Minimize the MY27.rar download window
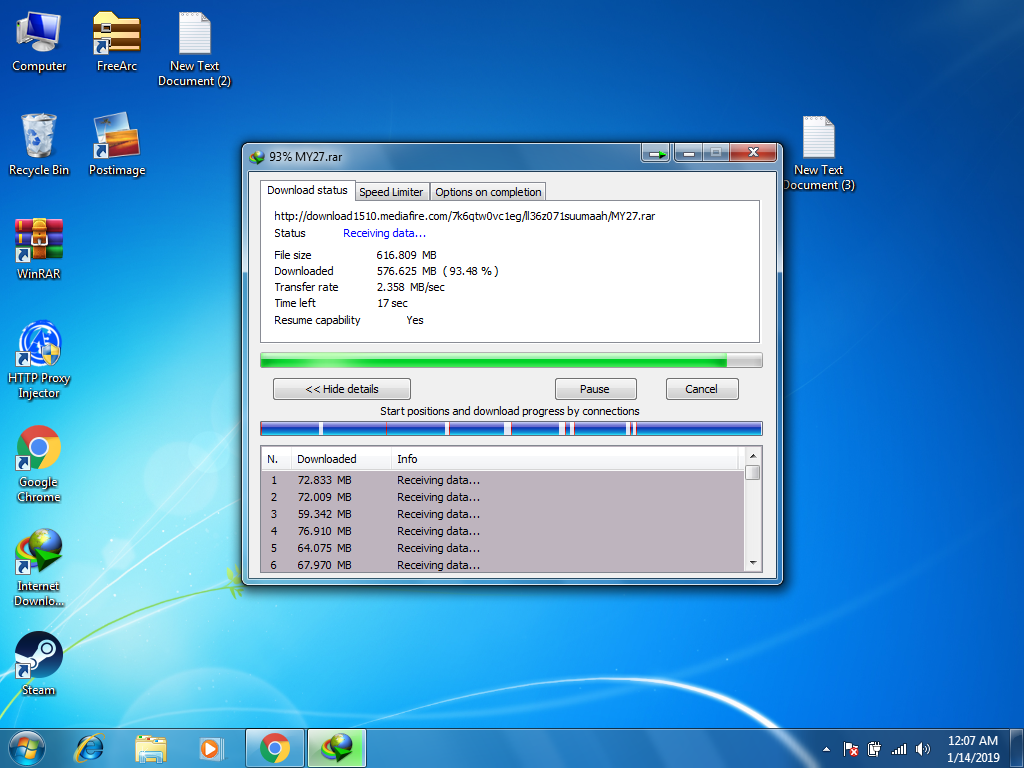 point(688,153)
